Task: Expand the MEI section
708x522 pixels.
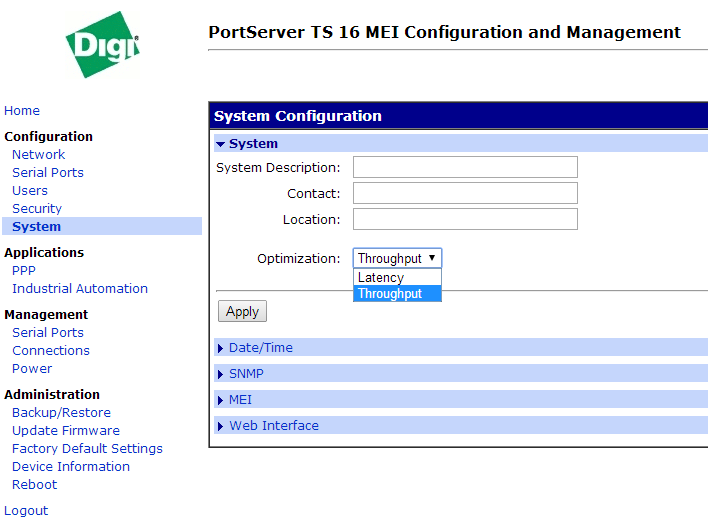Action: [x=240, y=400]
